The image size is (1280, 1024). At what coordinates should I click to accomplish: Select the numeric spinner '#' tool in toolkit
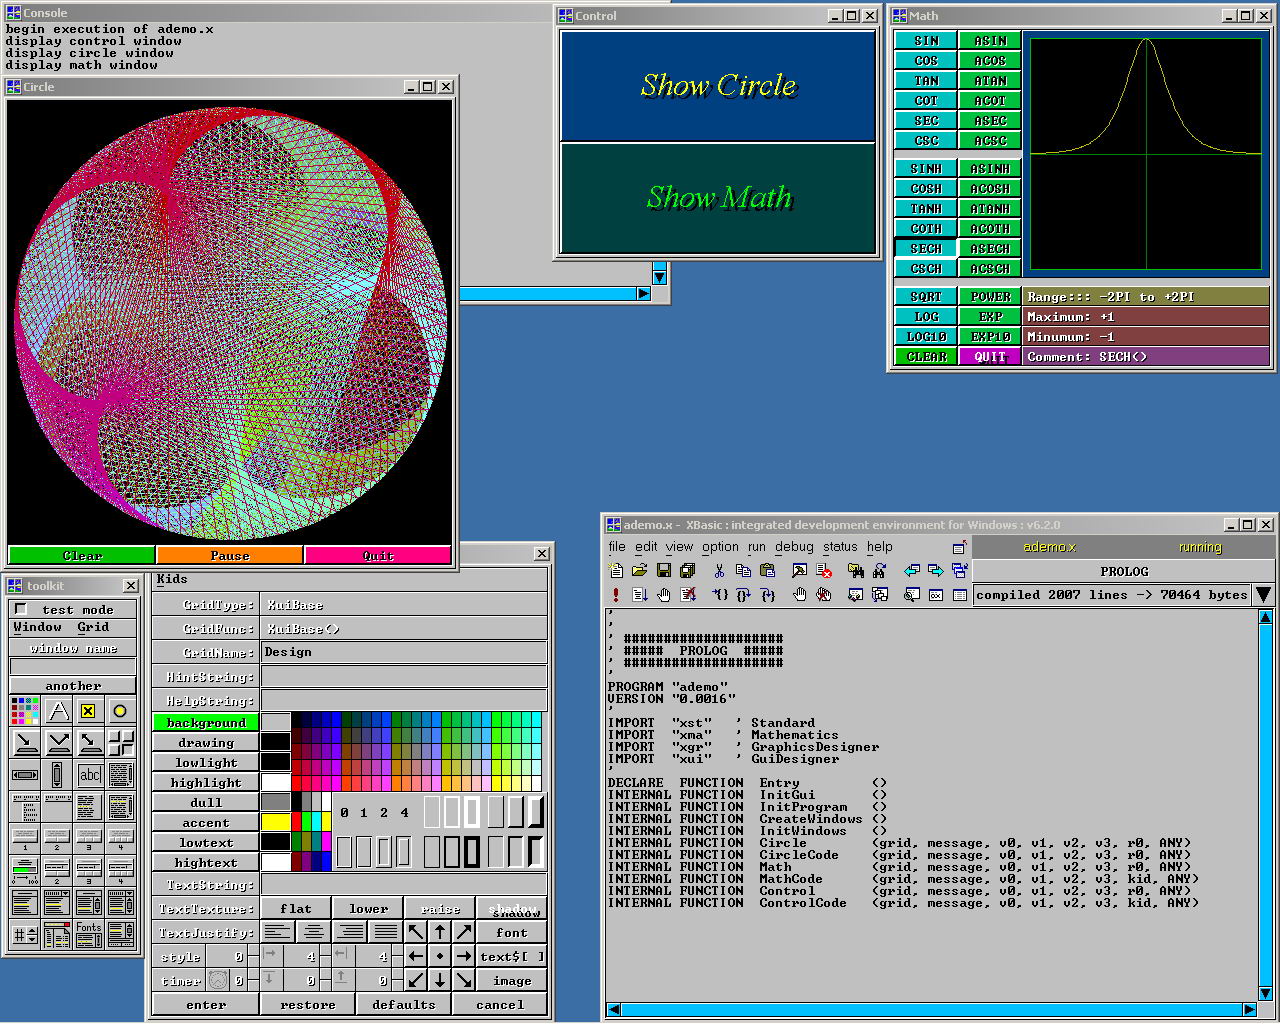point(25,934)
